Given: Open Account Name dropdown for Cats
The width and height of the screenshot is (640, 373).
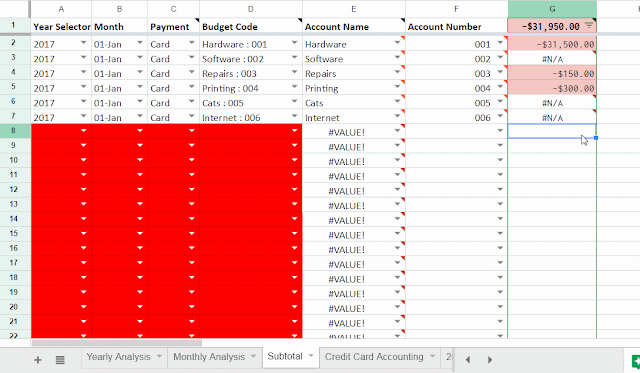Looking at the screenshot, I should pos(397,101).
